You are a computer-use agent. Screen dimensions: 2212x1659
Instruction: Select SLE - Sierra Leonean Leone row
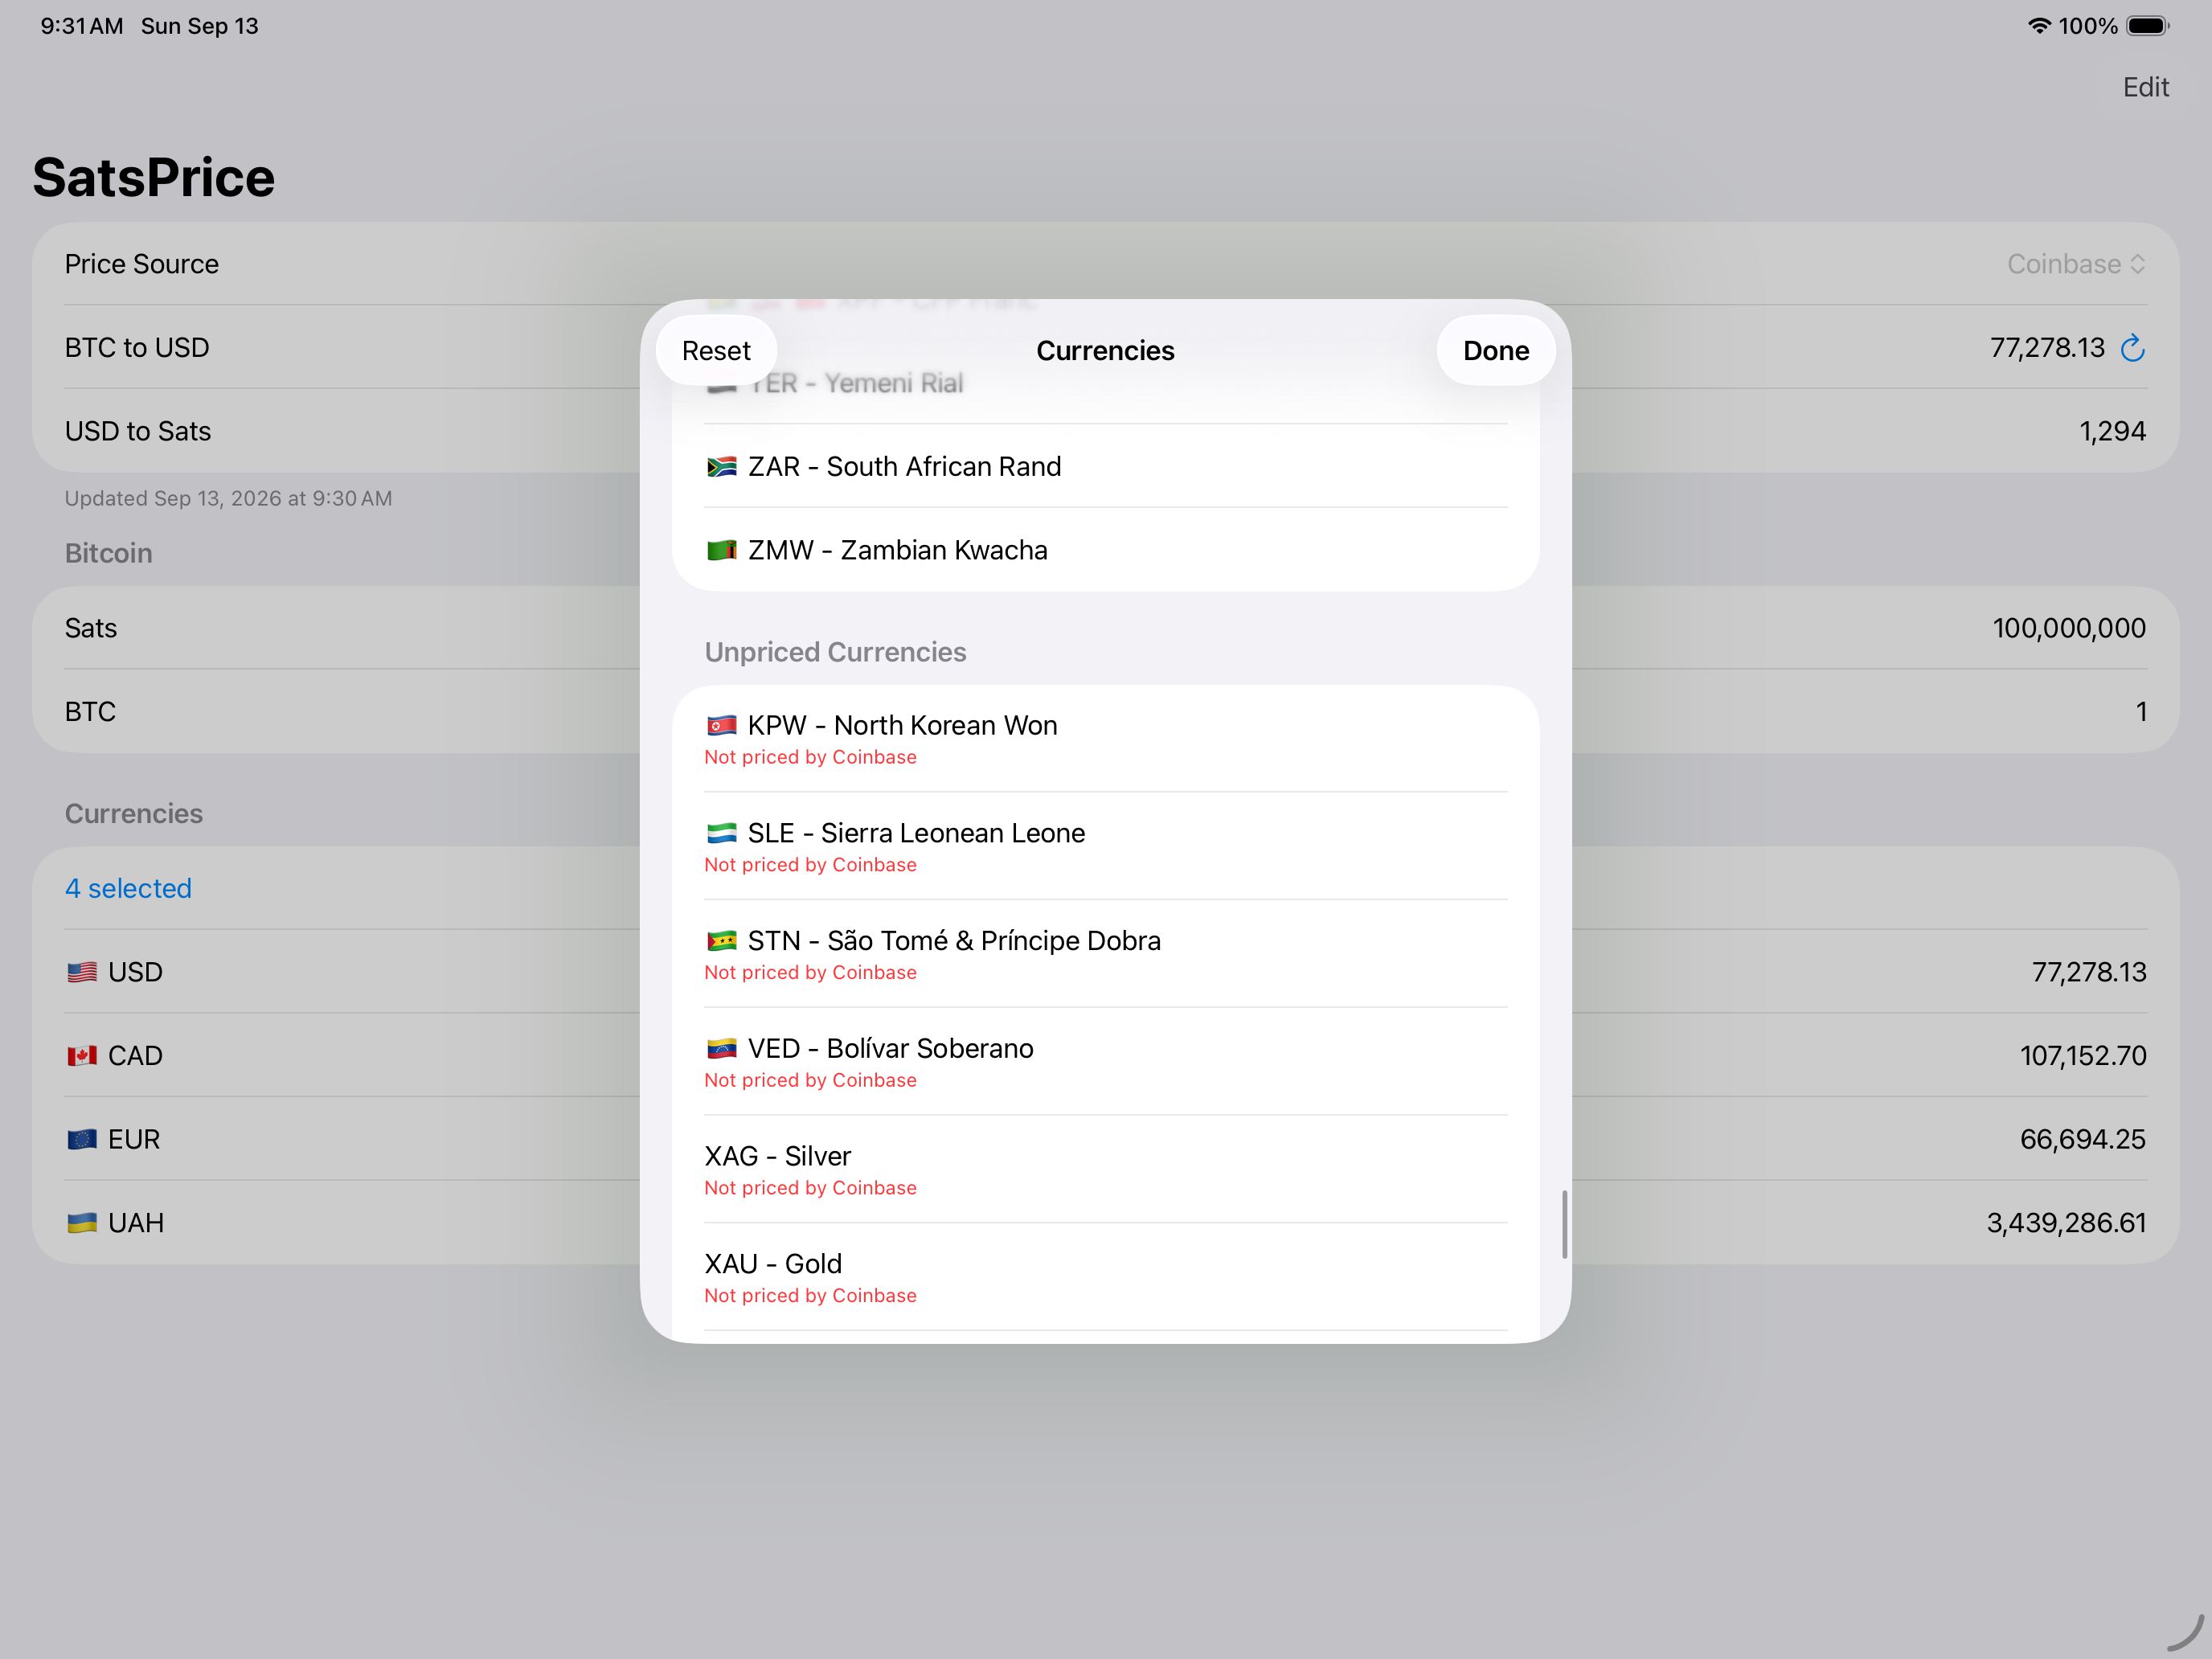1105,846
